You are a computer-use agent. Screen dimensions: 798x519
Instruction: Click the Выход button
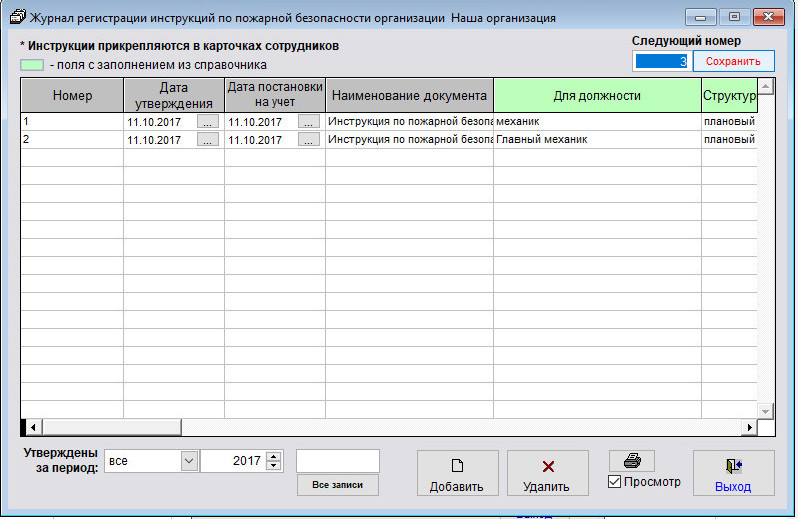733,473
